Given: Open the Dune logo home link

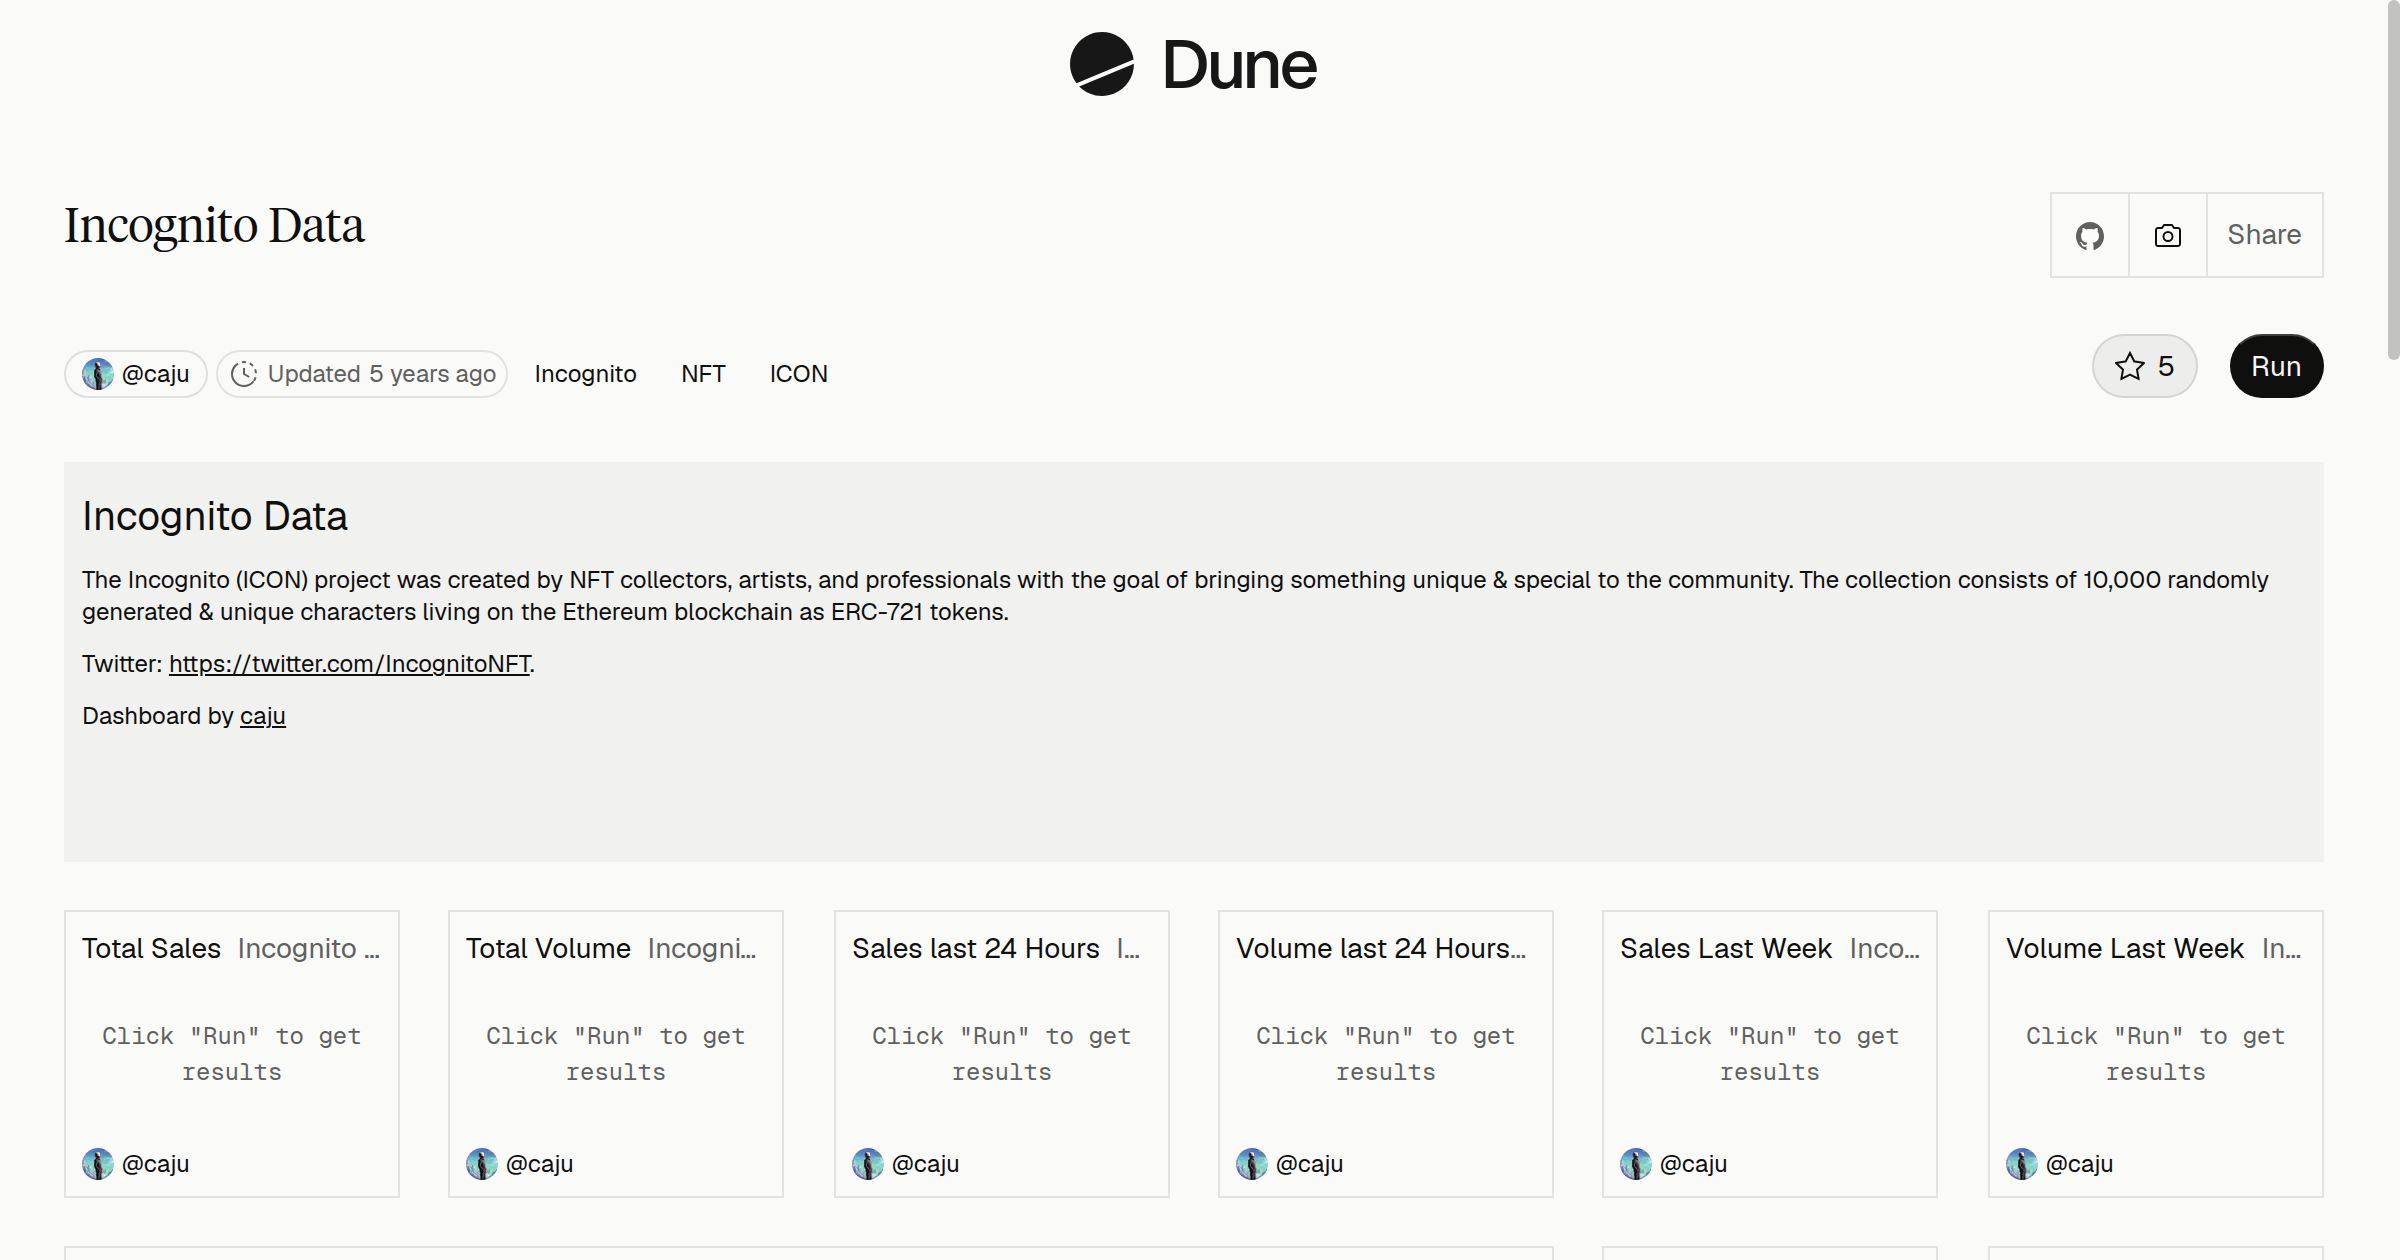Looking at the screenshot, I should (1193, 64).
